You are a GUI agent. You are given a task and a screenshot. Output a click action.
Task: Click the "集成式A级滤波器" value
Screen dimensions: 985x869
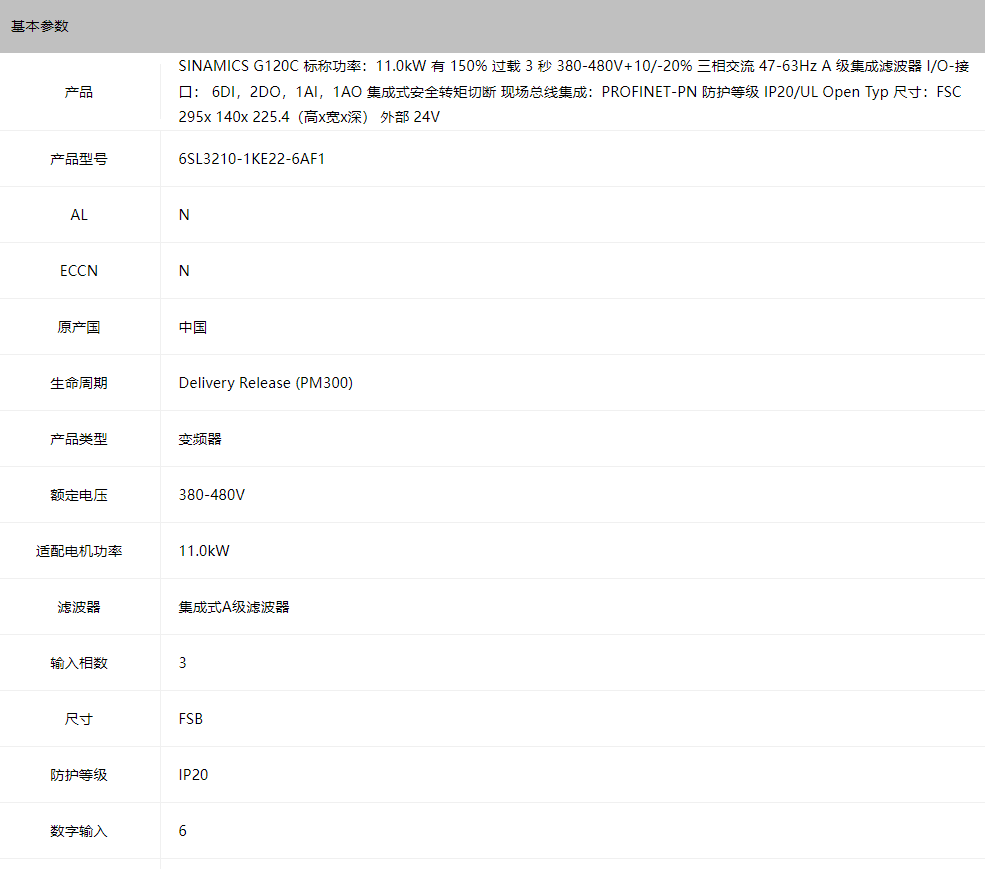(234, 607)
